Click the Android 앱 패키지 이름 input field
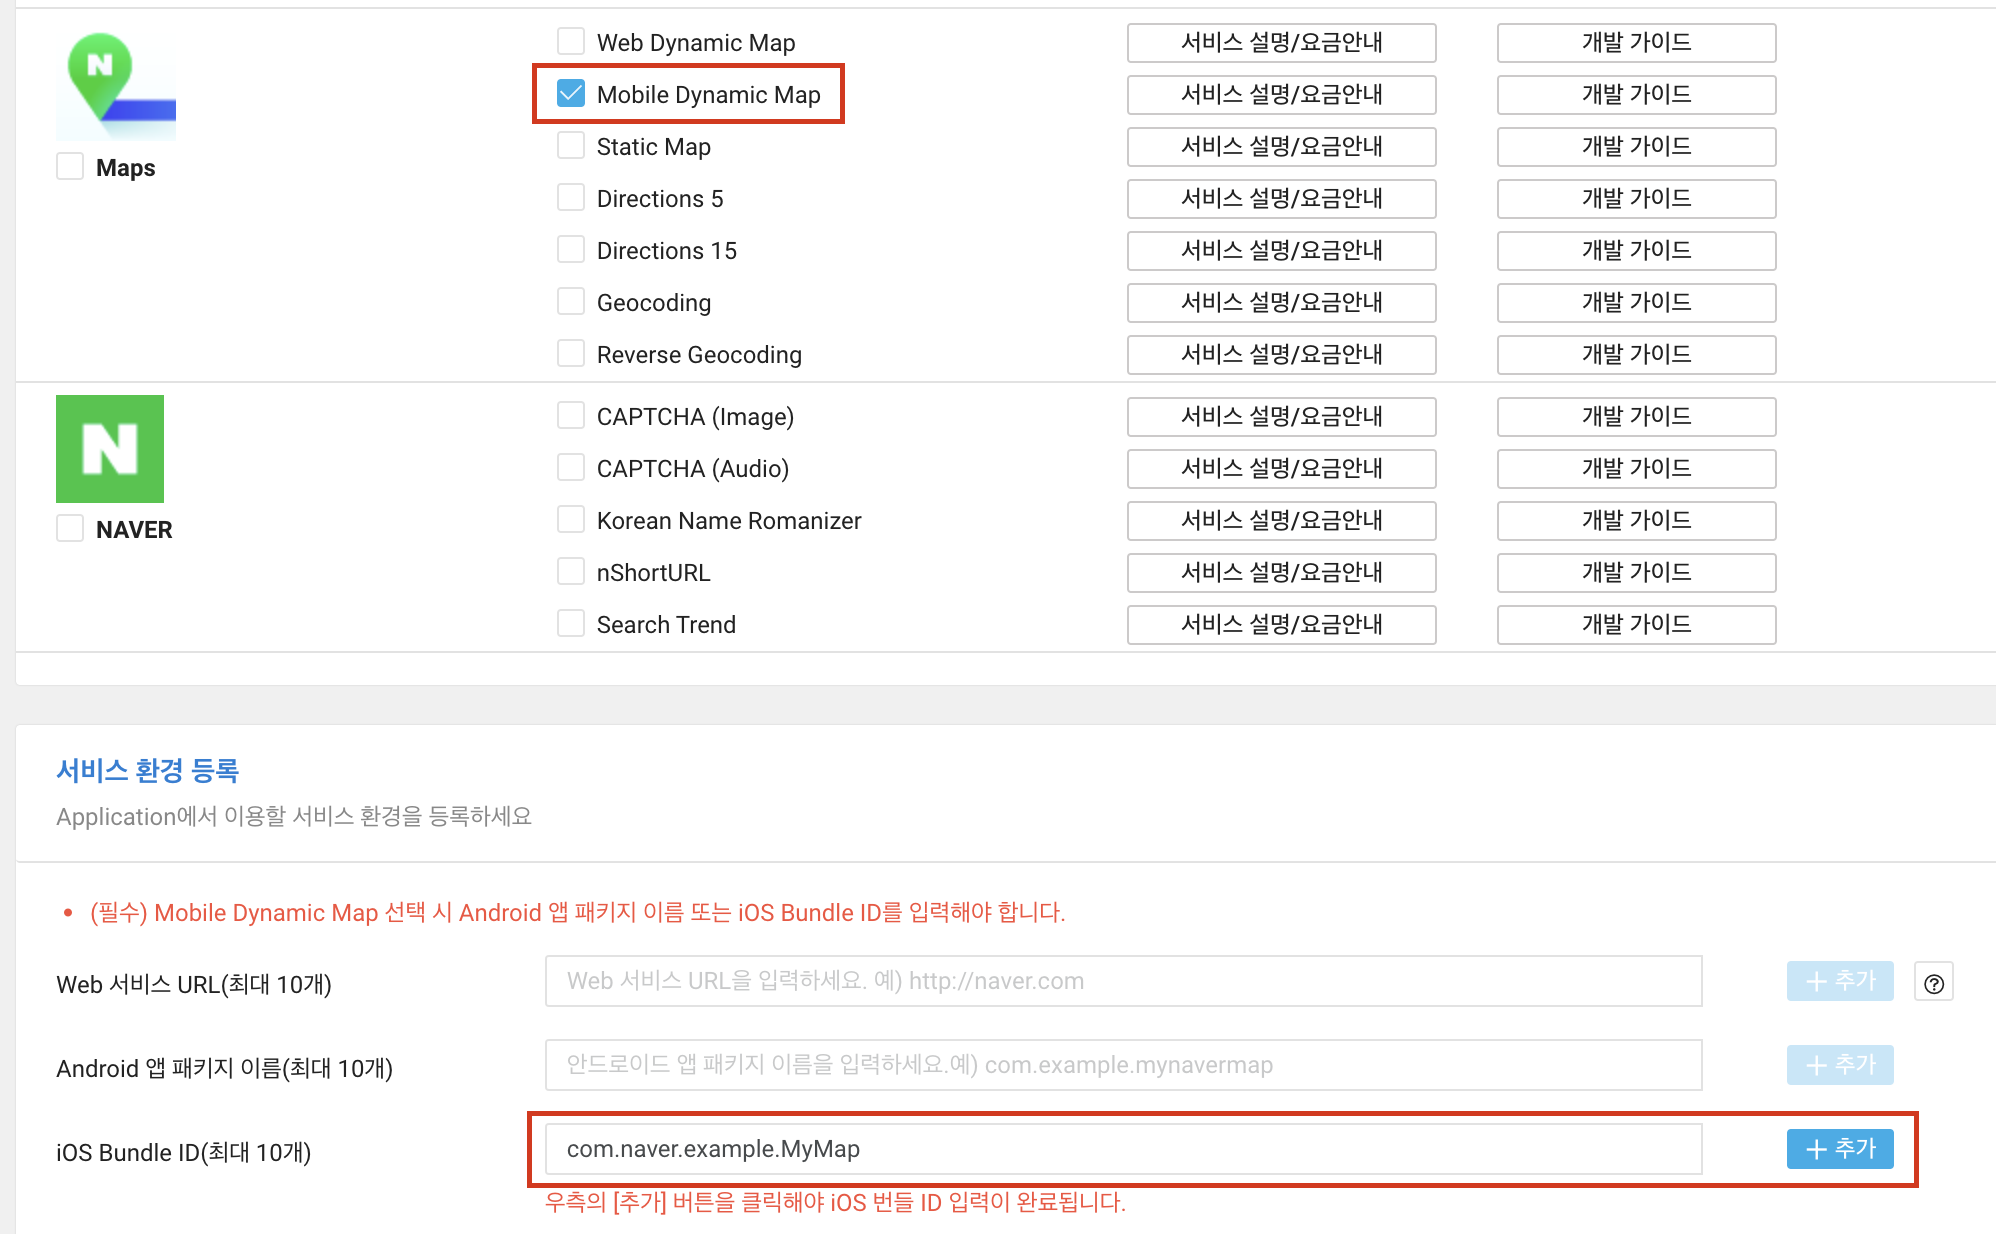The width and height of the screenshot is (1996, 1234). tap(1123, 1065)
